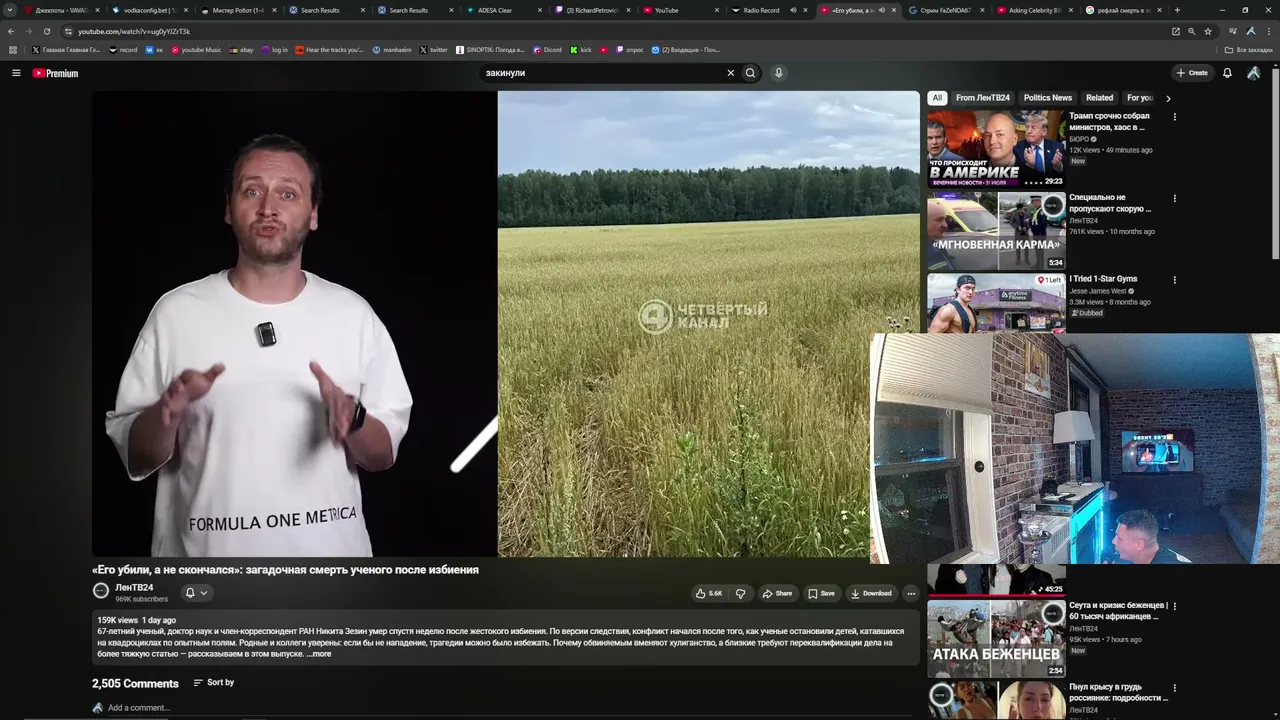
Task: Open the tab search dropdown arrow
Action: (10, 10)
